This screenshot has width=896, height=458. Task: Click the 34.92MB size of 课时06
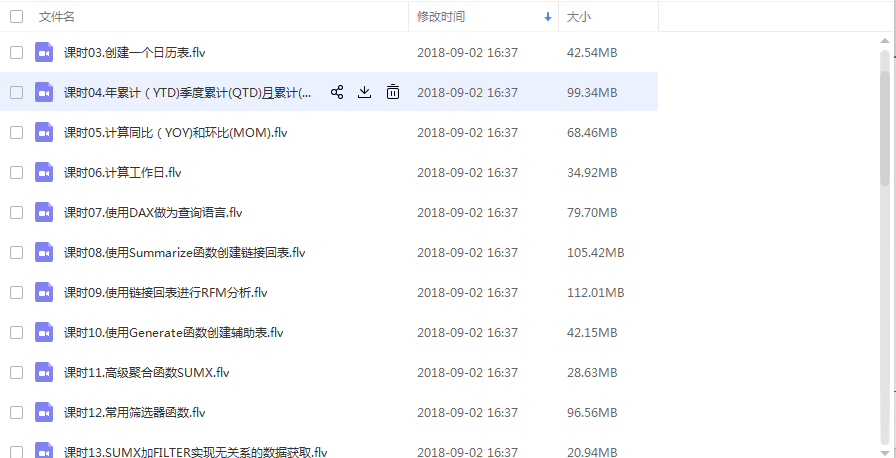coord(592,172)
